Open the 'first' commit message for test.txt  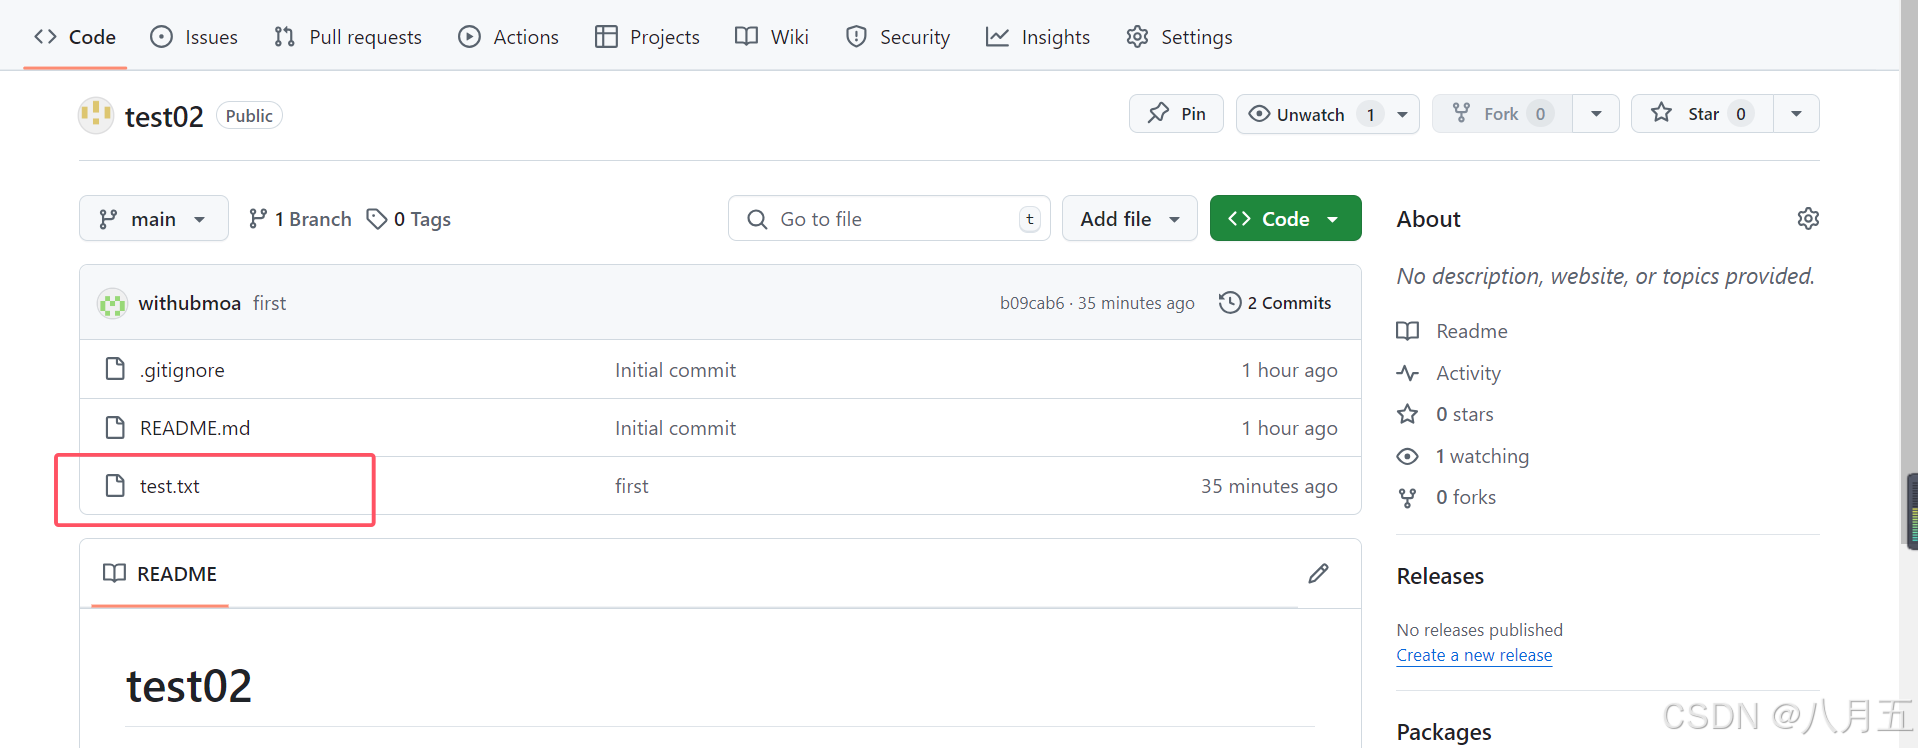tap(632, 486)
